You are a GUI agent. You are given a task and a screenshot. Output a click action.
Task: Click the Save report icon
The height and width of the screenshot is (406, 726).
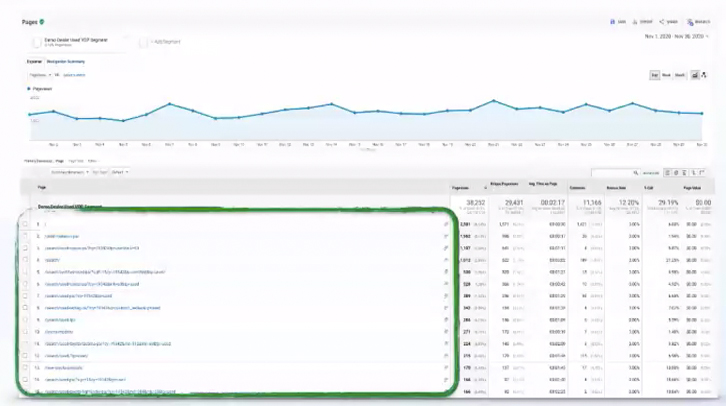[613, 22]
